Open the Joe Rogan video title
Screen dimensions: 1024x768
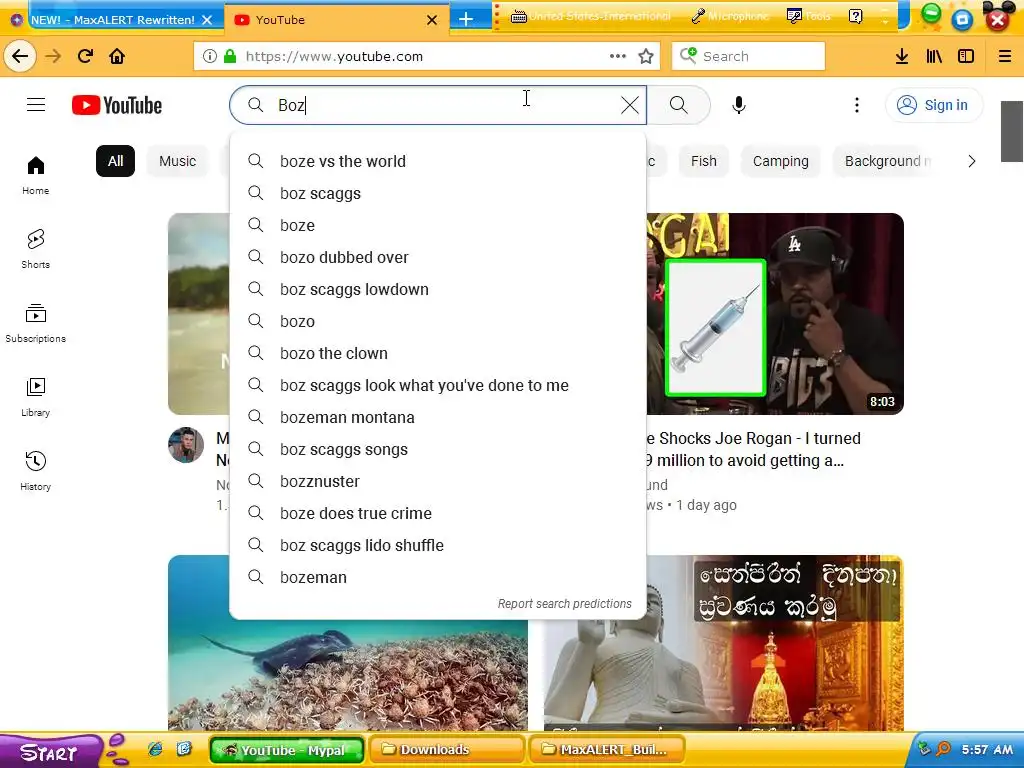[754, 449]
